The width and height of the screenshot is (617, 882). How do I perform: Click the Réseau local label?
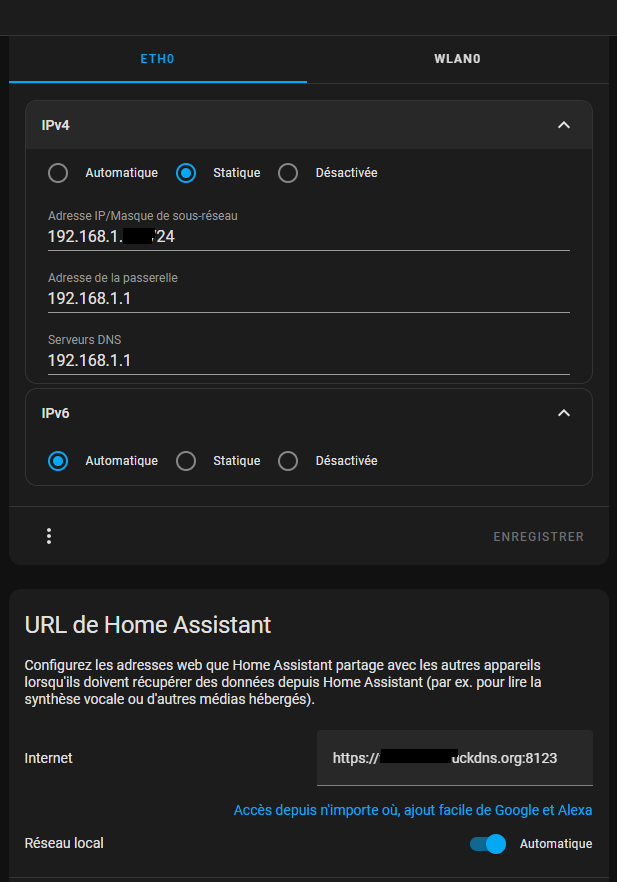click(x=64, y=843)
